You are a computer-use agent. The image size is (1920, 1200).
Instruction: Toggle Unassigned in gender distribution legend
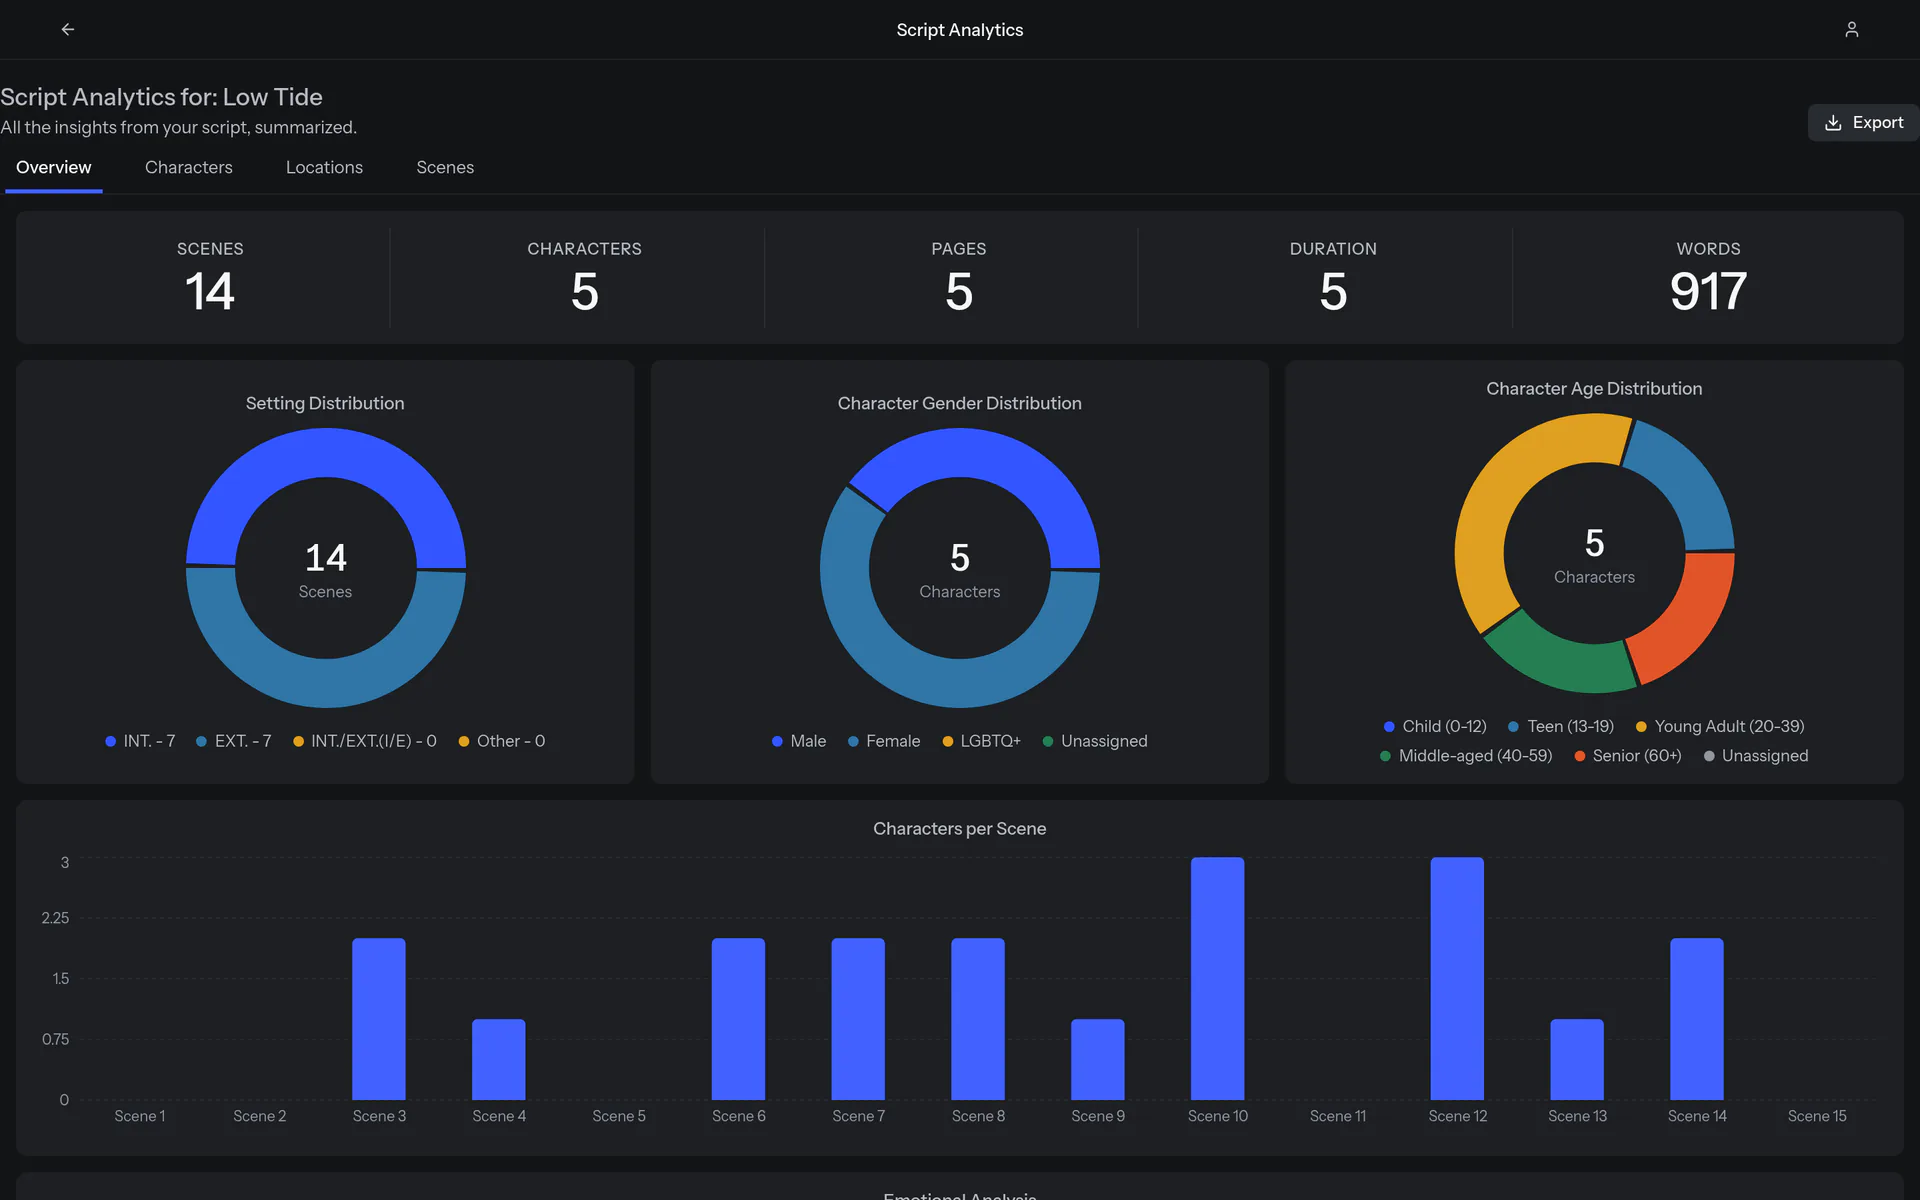[x=1094, y=741]
